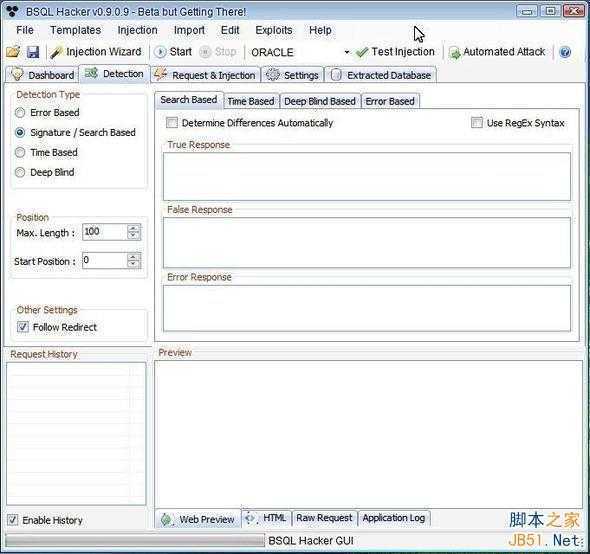Select the Deep Blind Based sub-tab
The width and height of the screenshot is (590, 554).
320,101
